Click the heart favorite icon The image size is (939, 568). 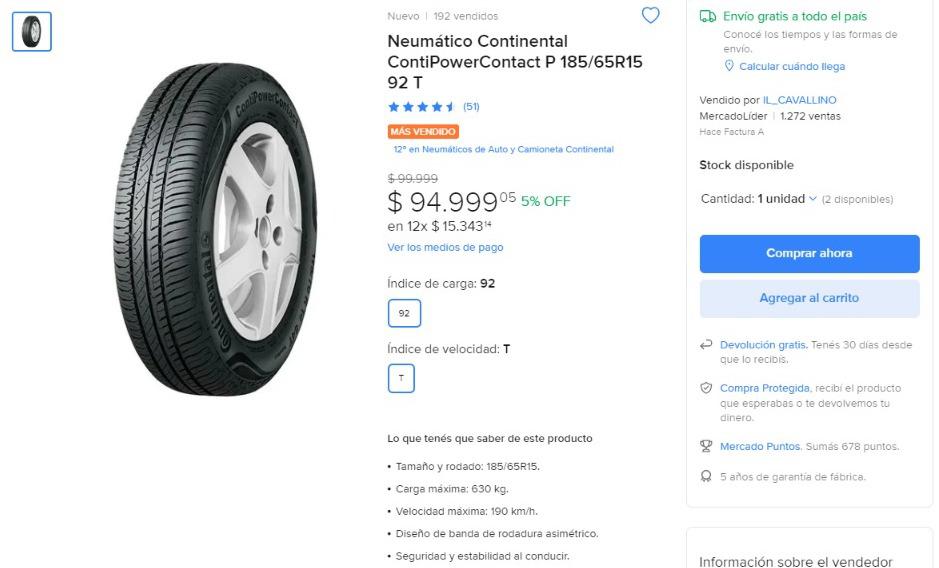click(x=650, y=15)
